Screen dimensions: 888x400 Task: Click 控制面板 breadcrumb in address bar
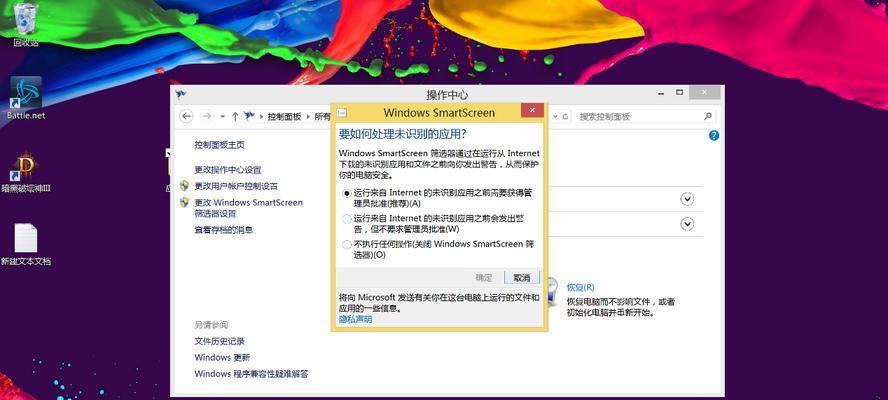[284, 116]
